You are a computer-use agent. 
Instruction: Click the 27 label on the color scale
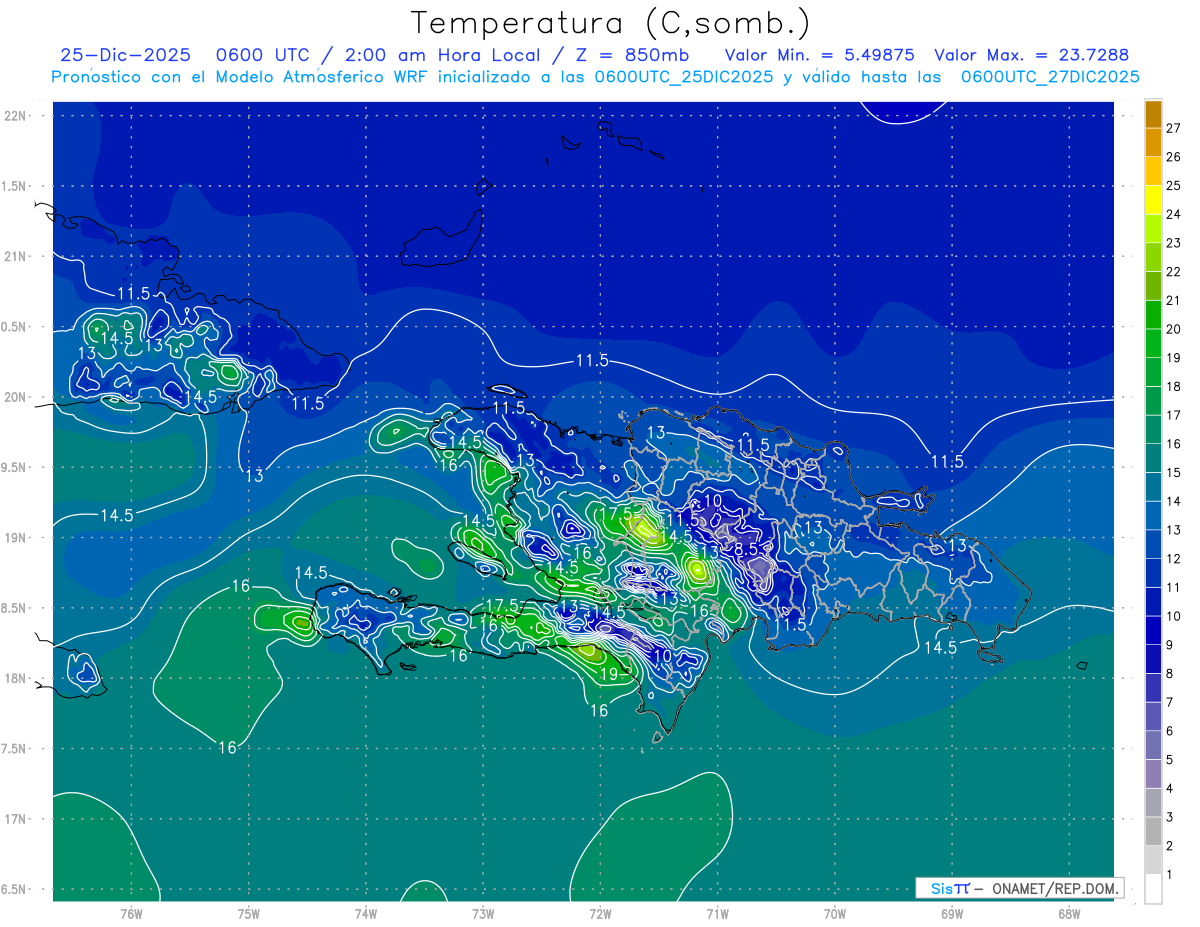pos(1173,128)
